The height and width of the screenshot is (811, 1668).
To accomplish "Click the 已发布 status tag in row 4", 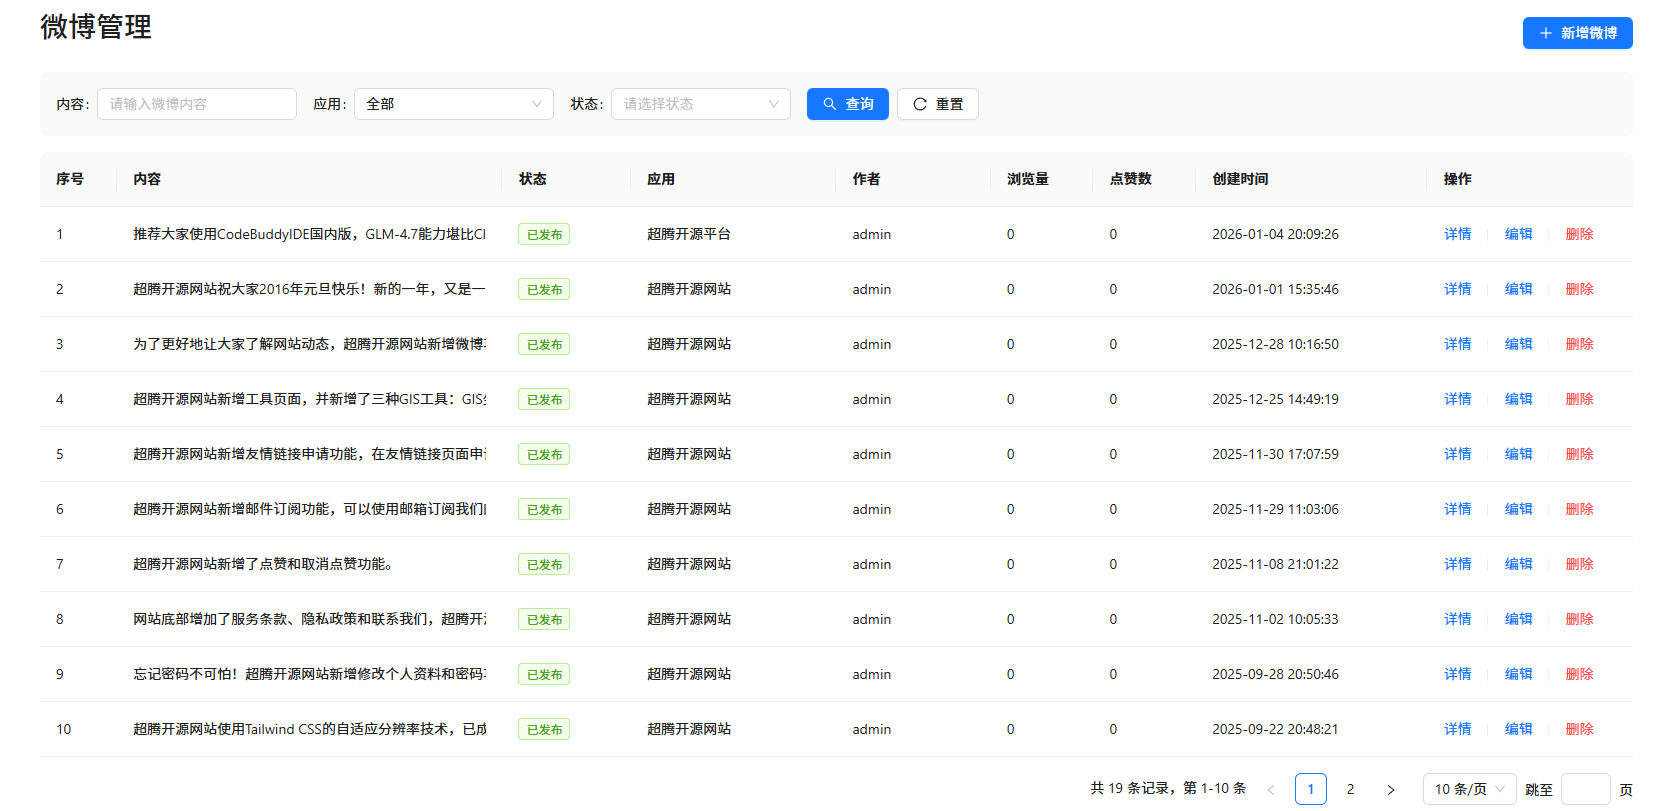I will click(544, 399).
